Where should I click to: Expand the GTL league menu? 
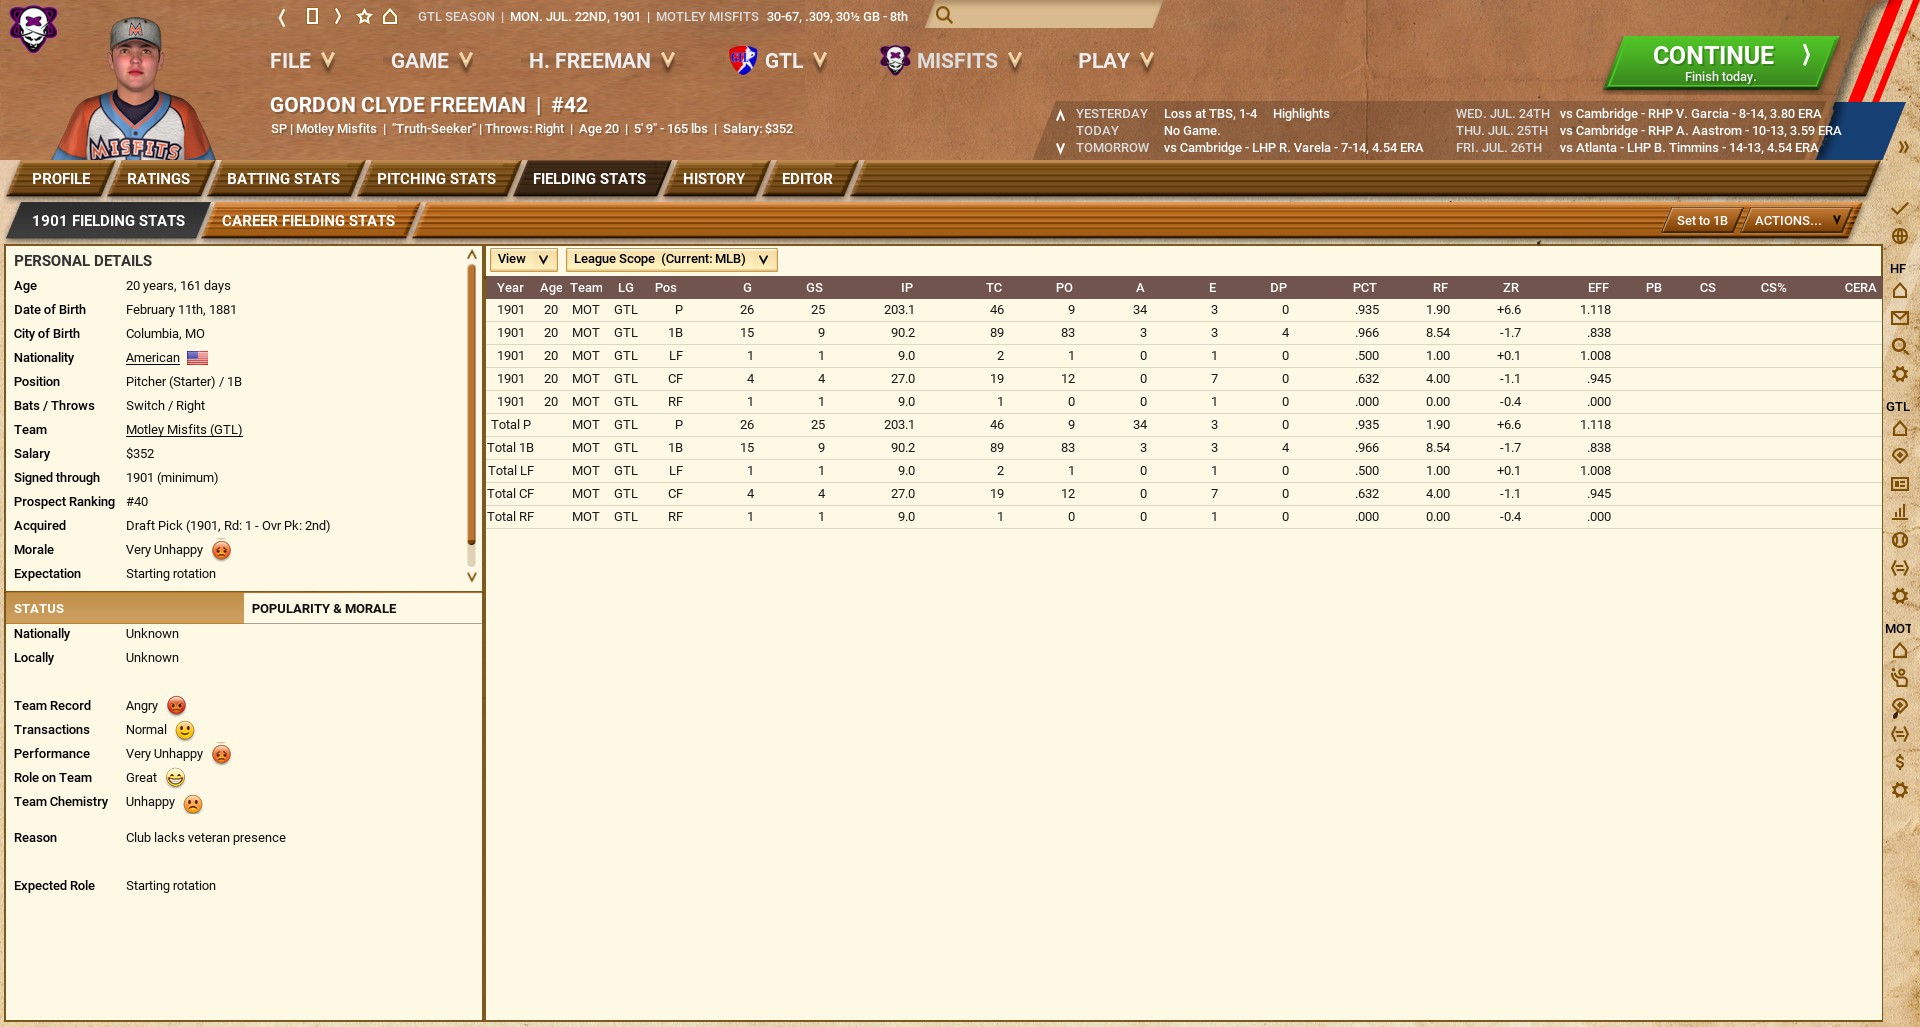tap(778, 61)
